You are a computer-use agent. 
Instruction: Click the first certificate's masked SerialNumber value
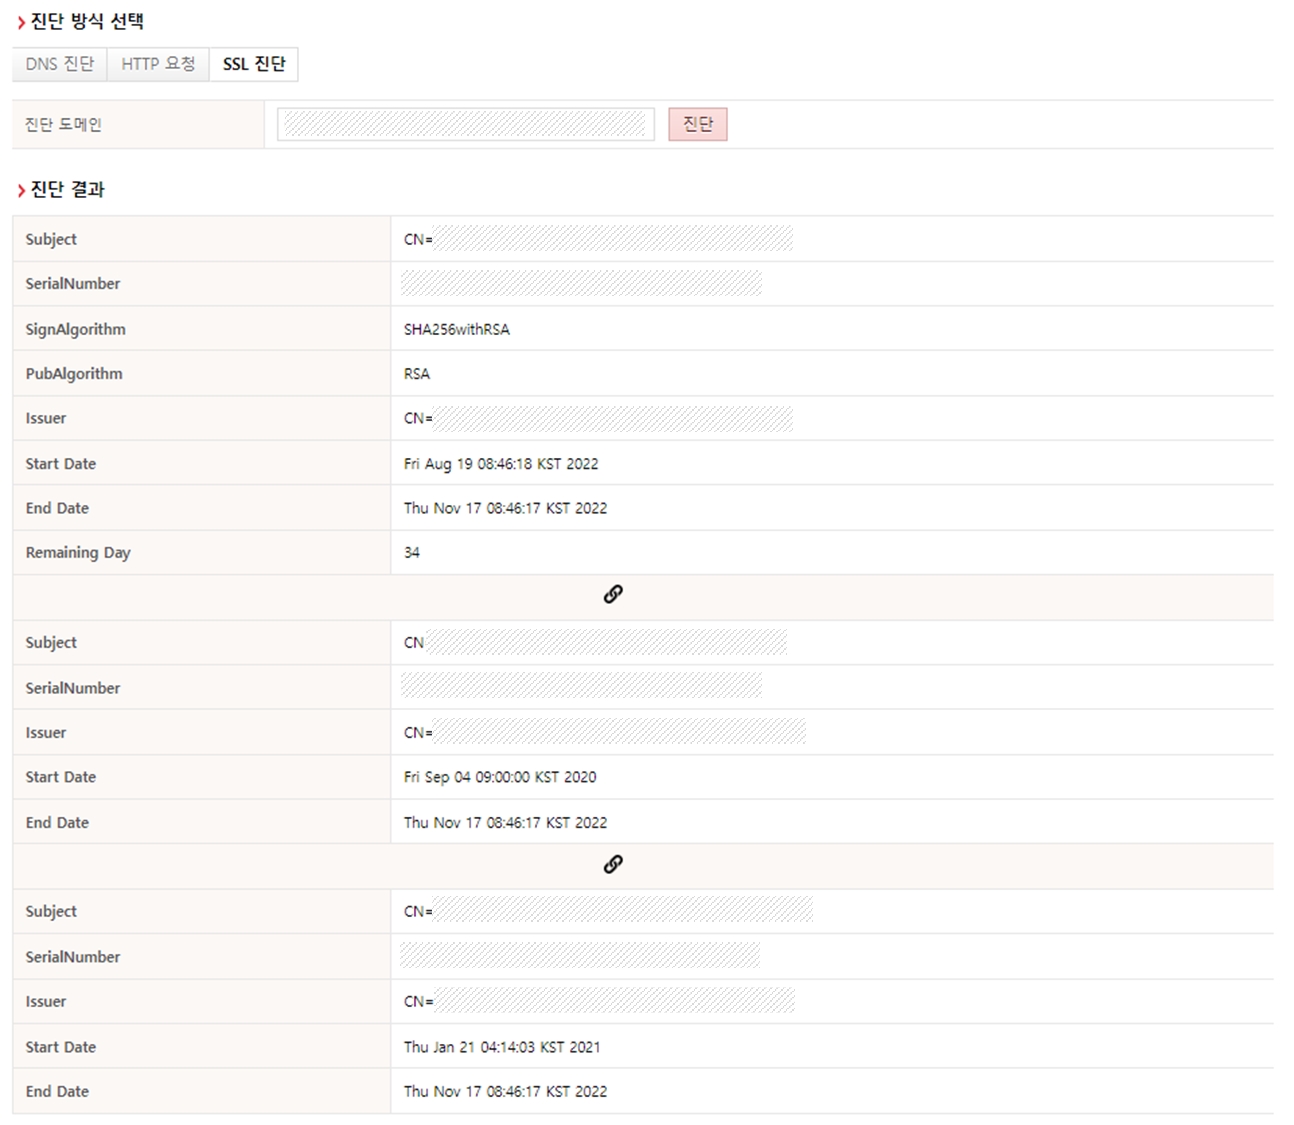581,284
